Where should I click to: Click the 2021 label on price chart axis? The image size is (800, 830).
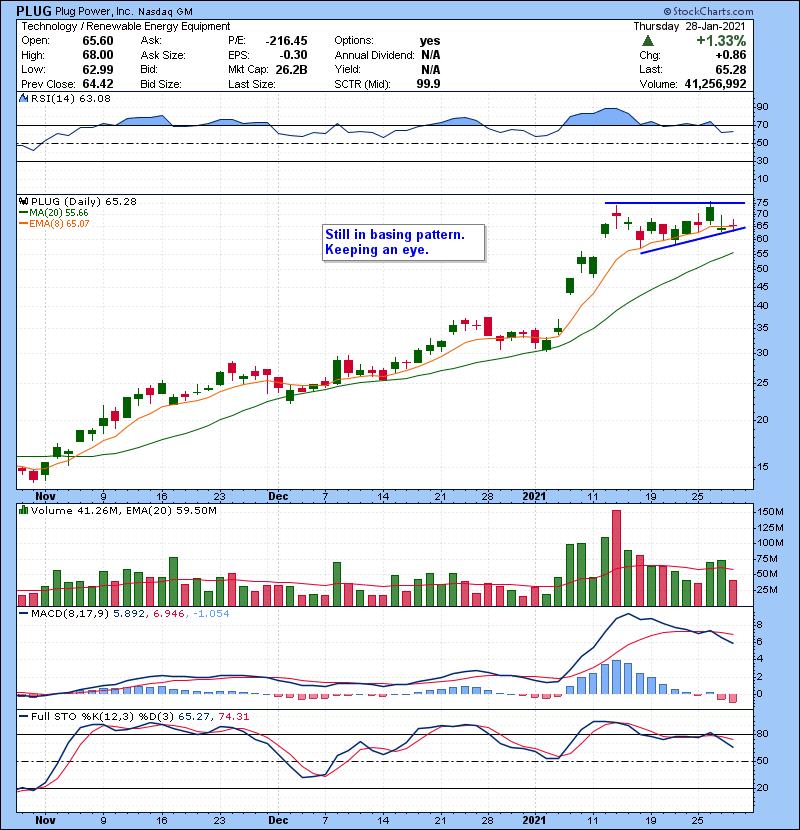(x=534, y=496)
